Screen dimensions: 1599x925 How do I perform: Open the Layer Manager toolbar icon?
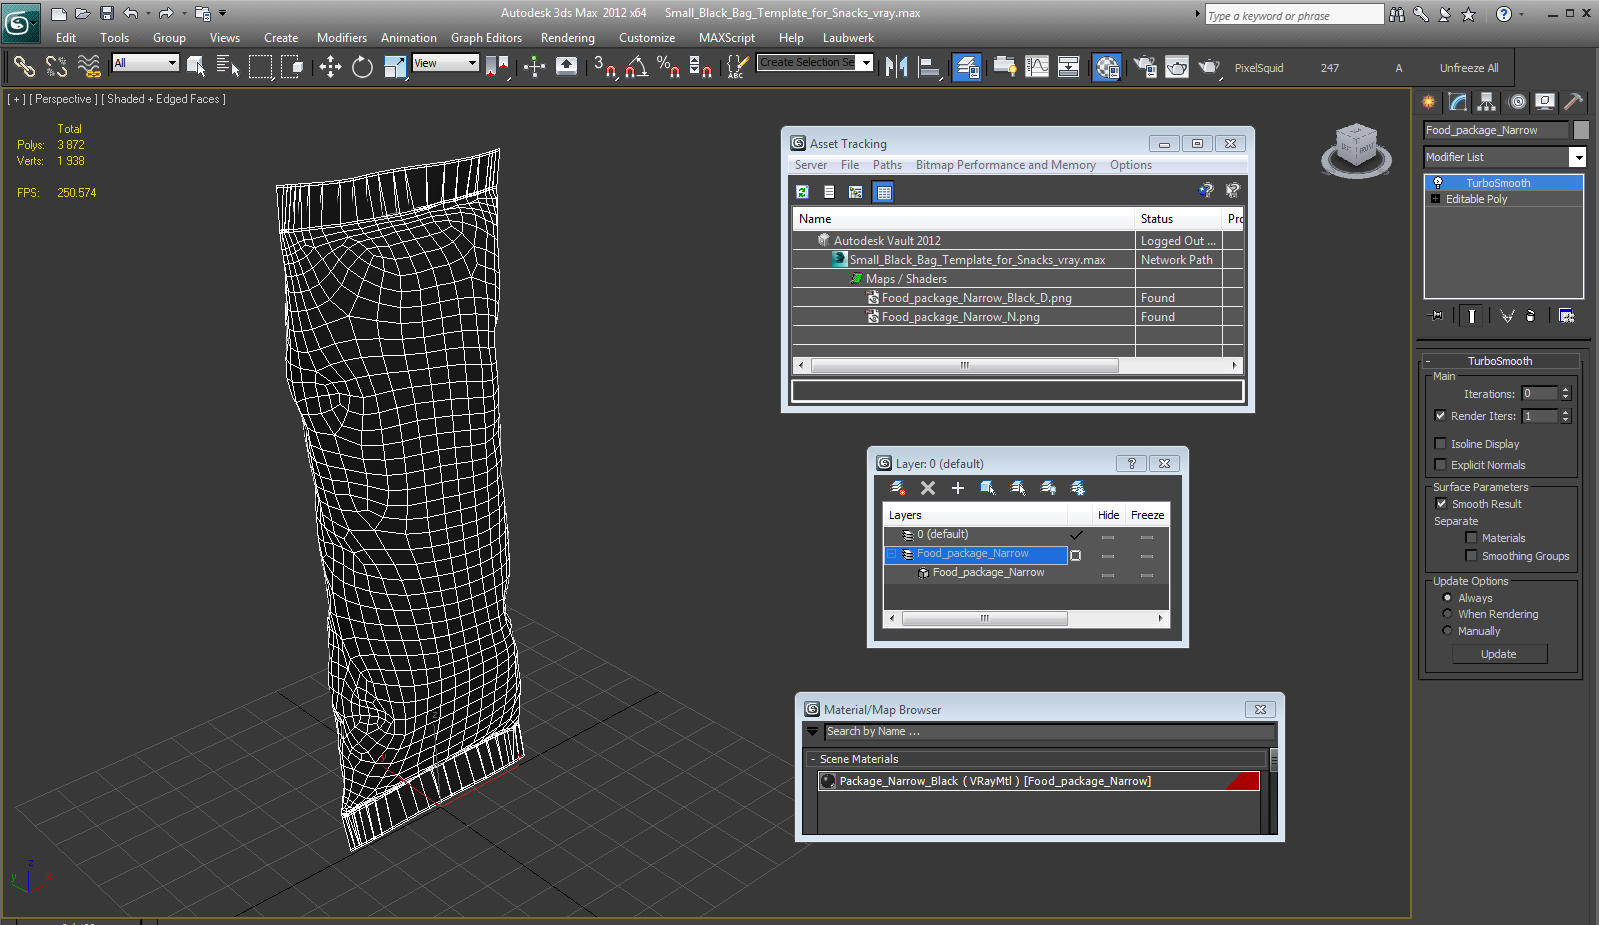coord(966,67)
